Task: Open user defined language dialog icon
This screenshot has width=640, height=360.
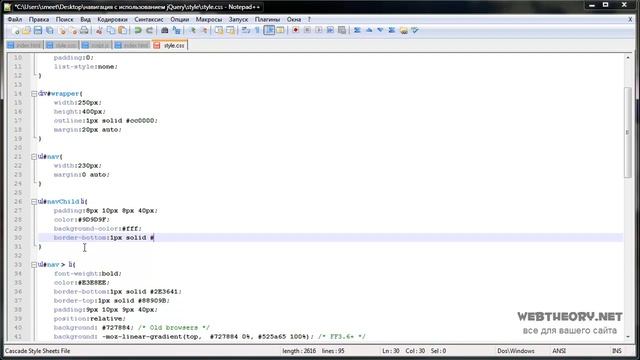Action: [280, 31]
